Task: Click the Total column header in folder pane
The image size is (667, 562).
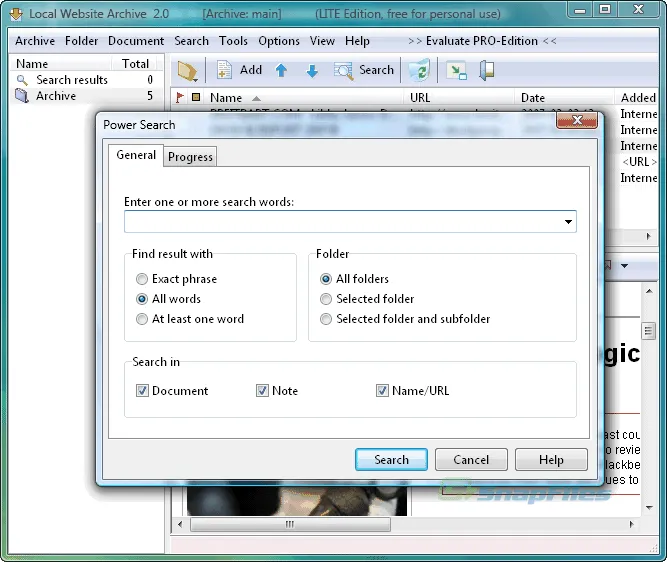Action: click(135, 64)
